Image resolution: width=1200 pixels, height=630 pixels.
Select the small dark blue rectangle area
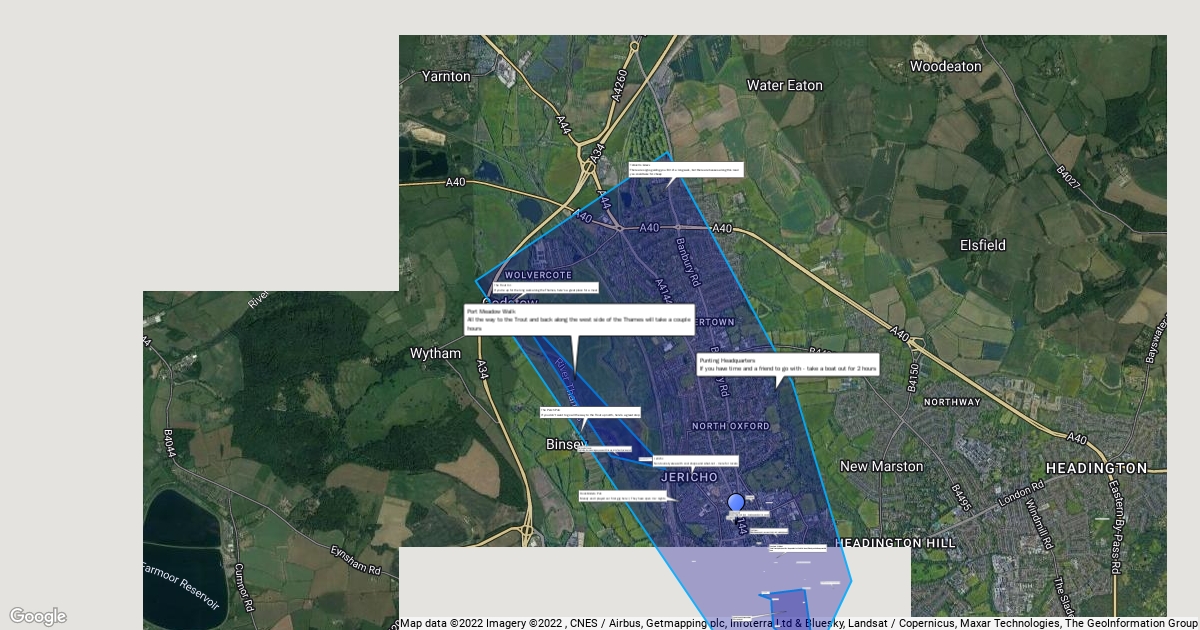790,608
